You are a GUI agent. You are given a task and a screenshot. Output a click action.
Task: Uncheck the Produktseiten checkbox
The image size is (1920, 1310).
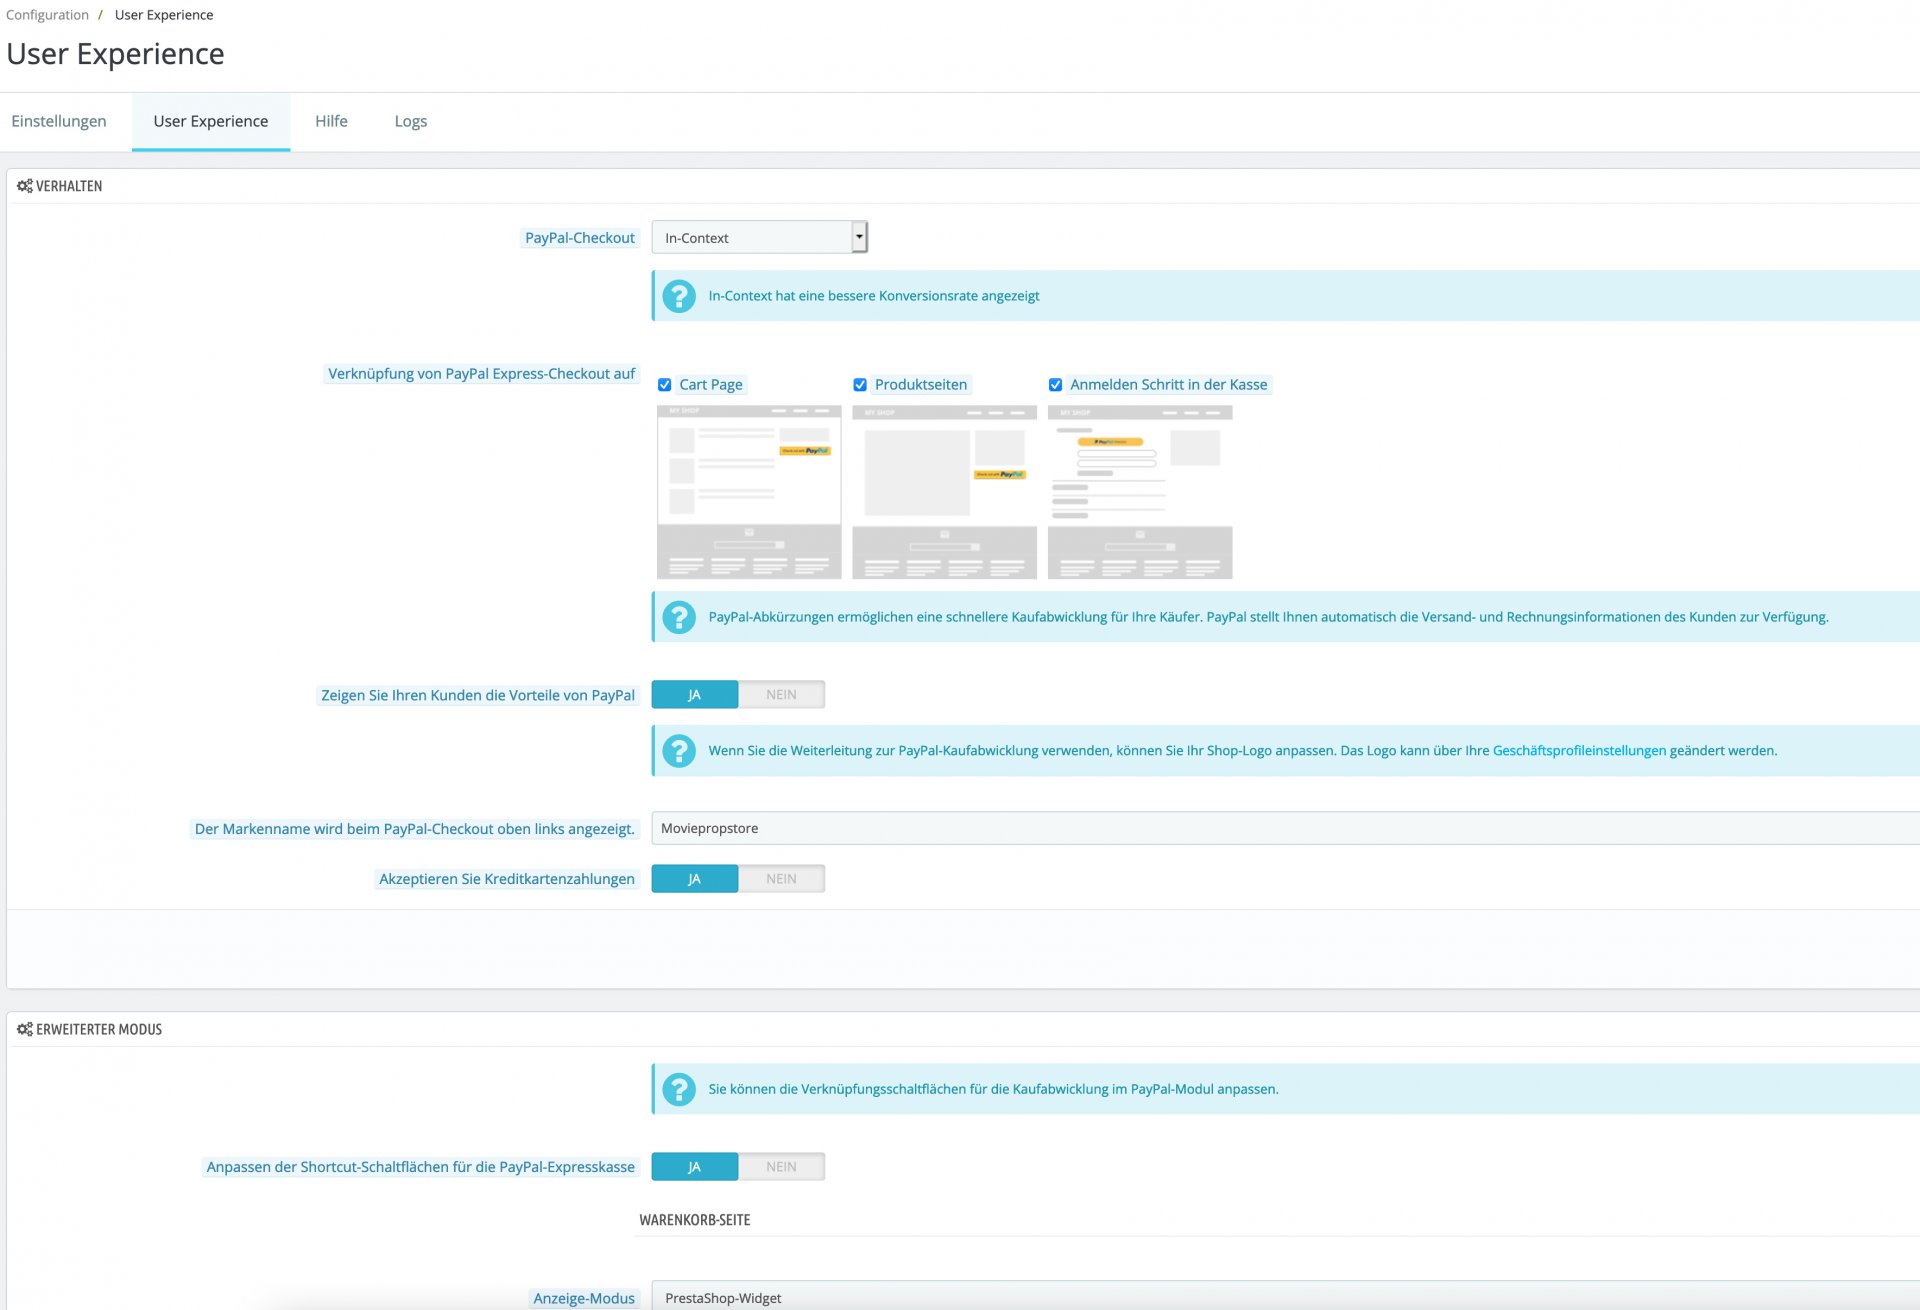click(x=860, y=385)
